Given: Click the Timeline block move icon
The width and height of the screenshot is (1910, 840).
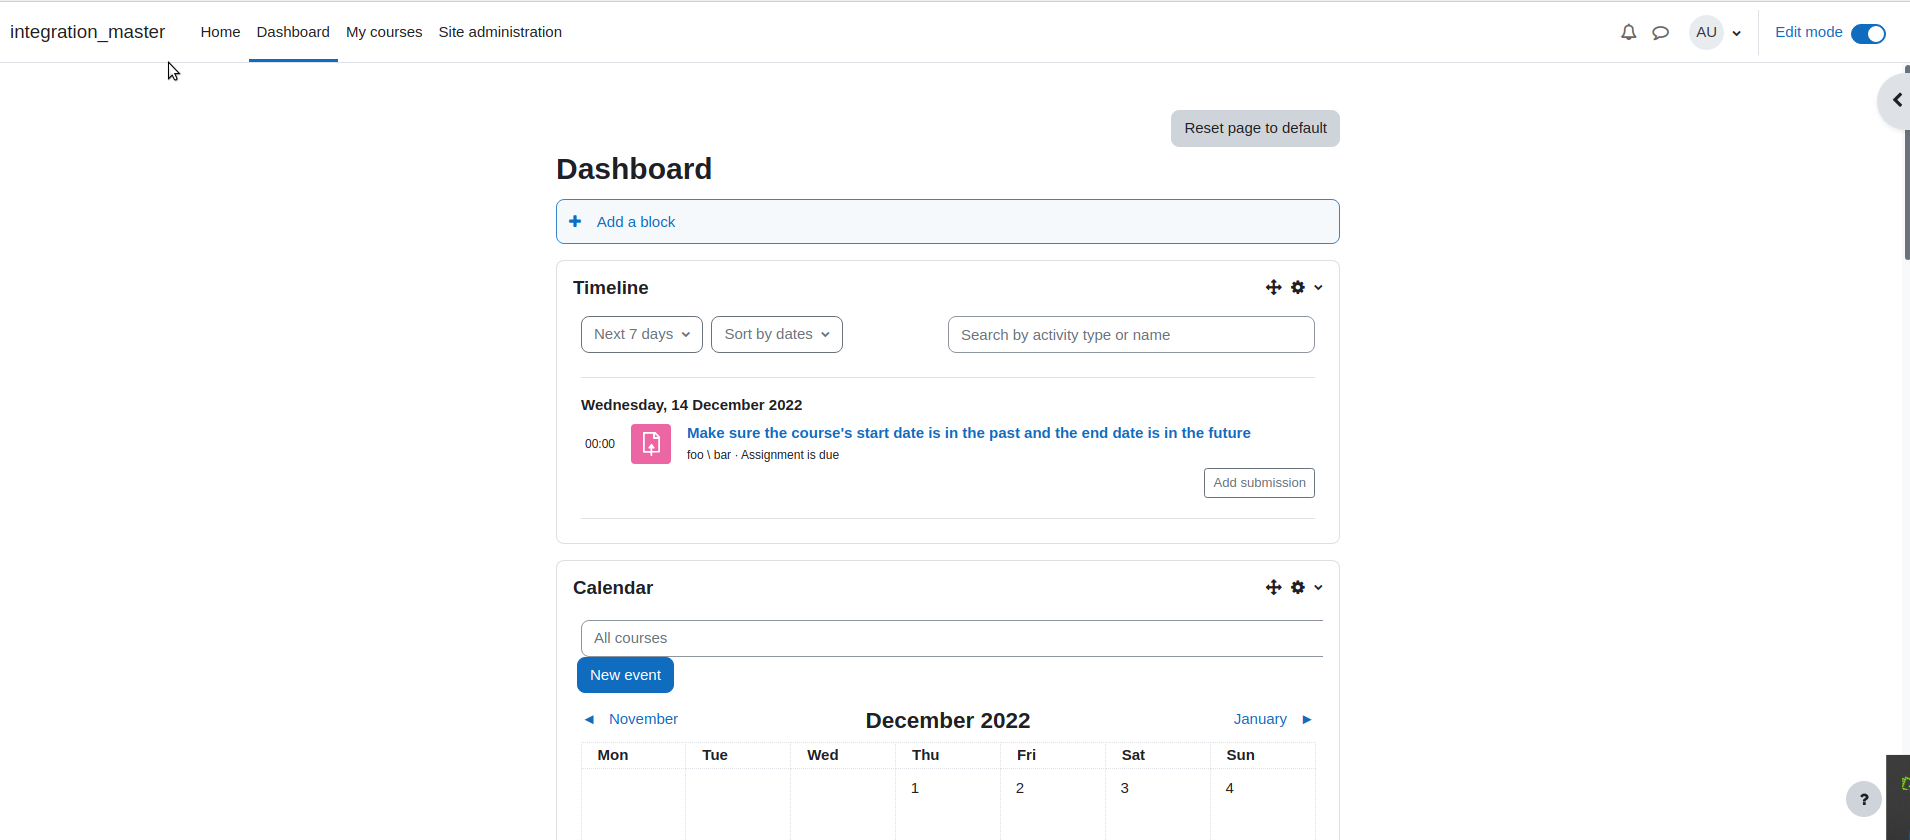Looking at the screenshot, I should [1273, 287].
